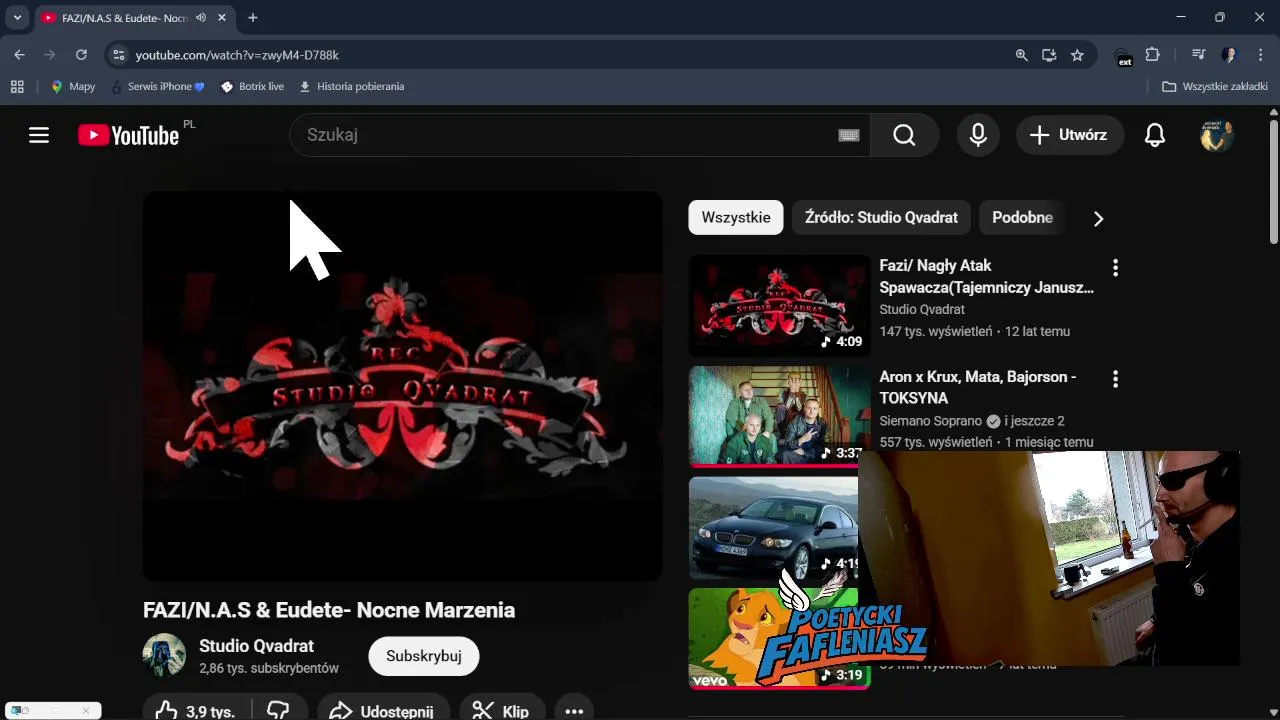Viewport: 1280px width, 720px height.
Task: Click the install app icon in address bar
Action: pos(1049,55)
